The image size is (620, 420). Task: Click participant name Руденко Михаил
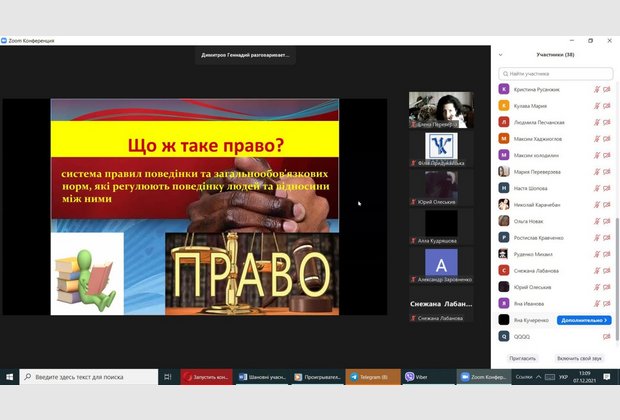[x=533, y=254]
